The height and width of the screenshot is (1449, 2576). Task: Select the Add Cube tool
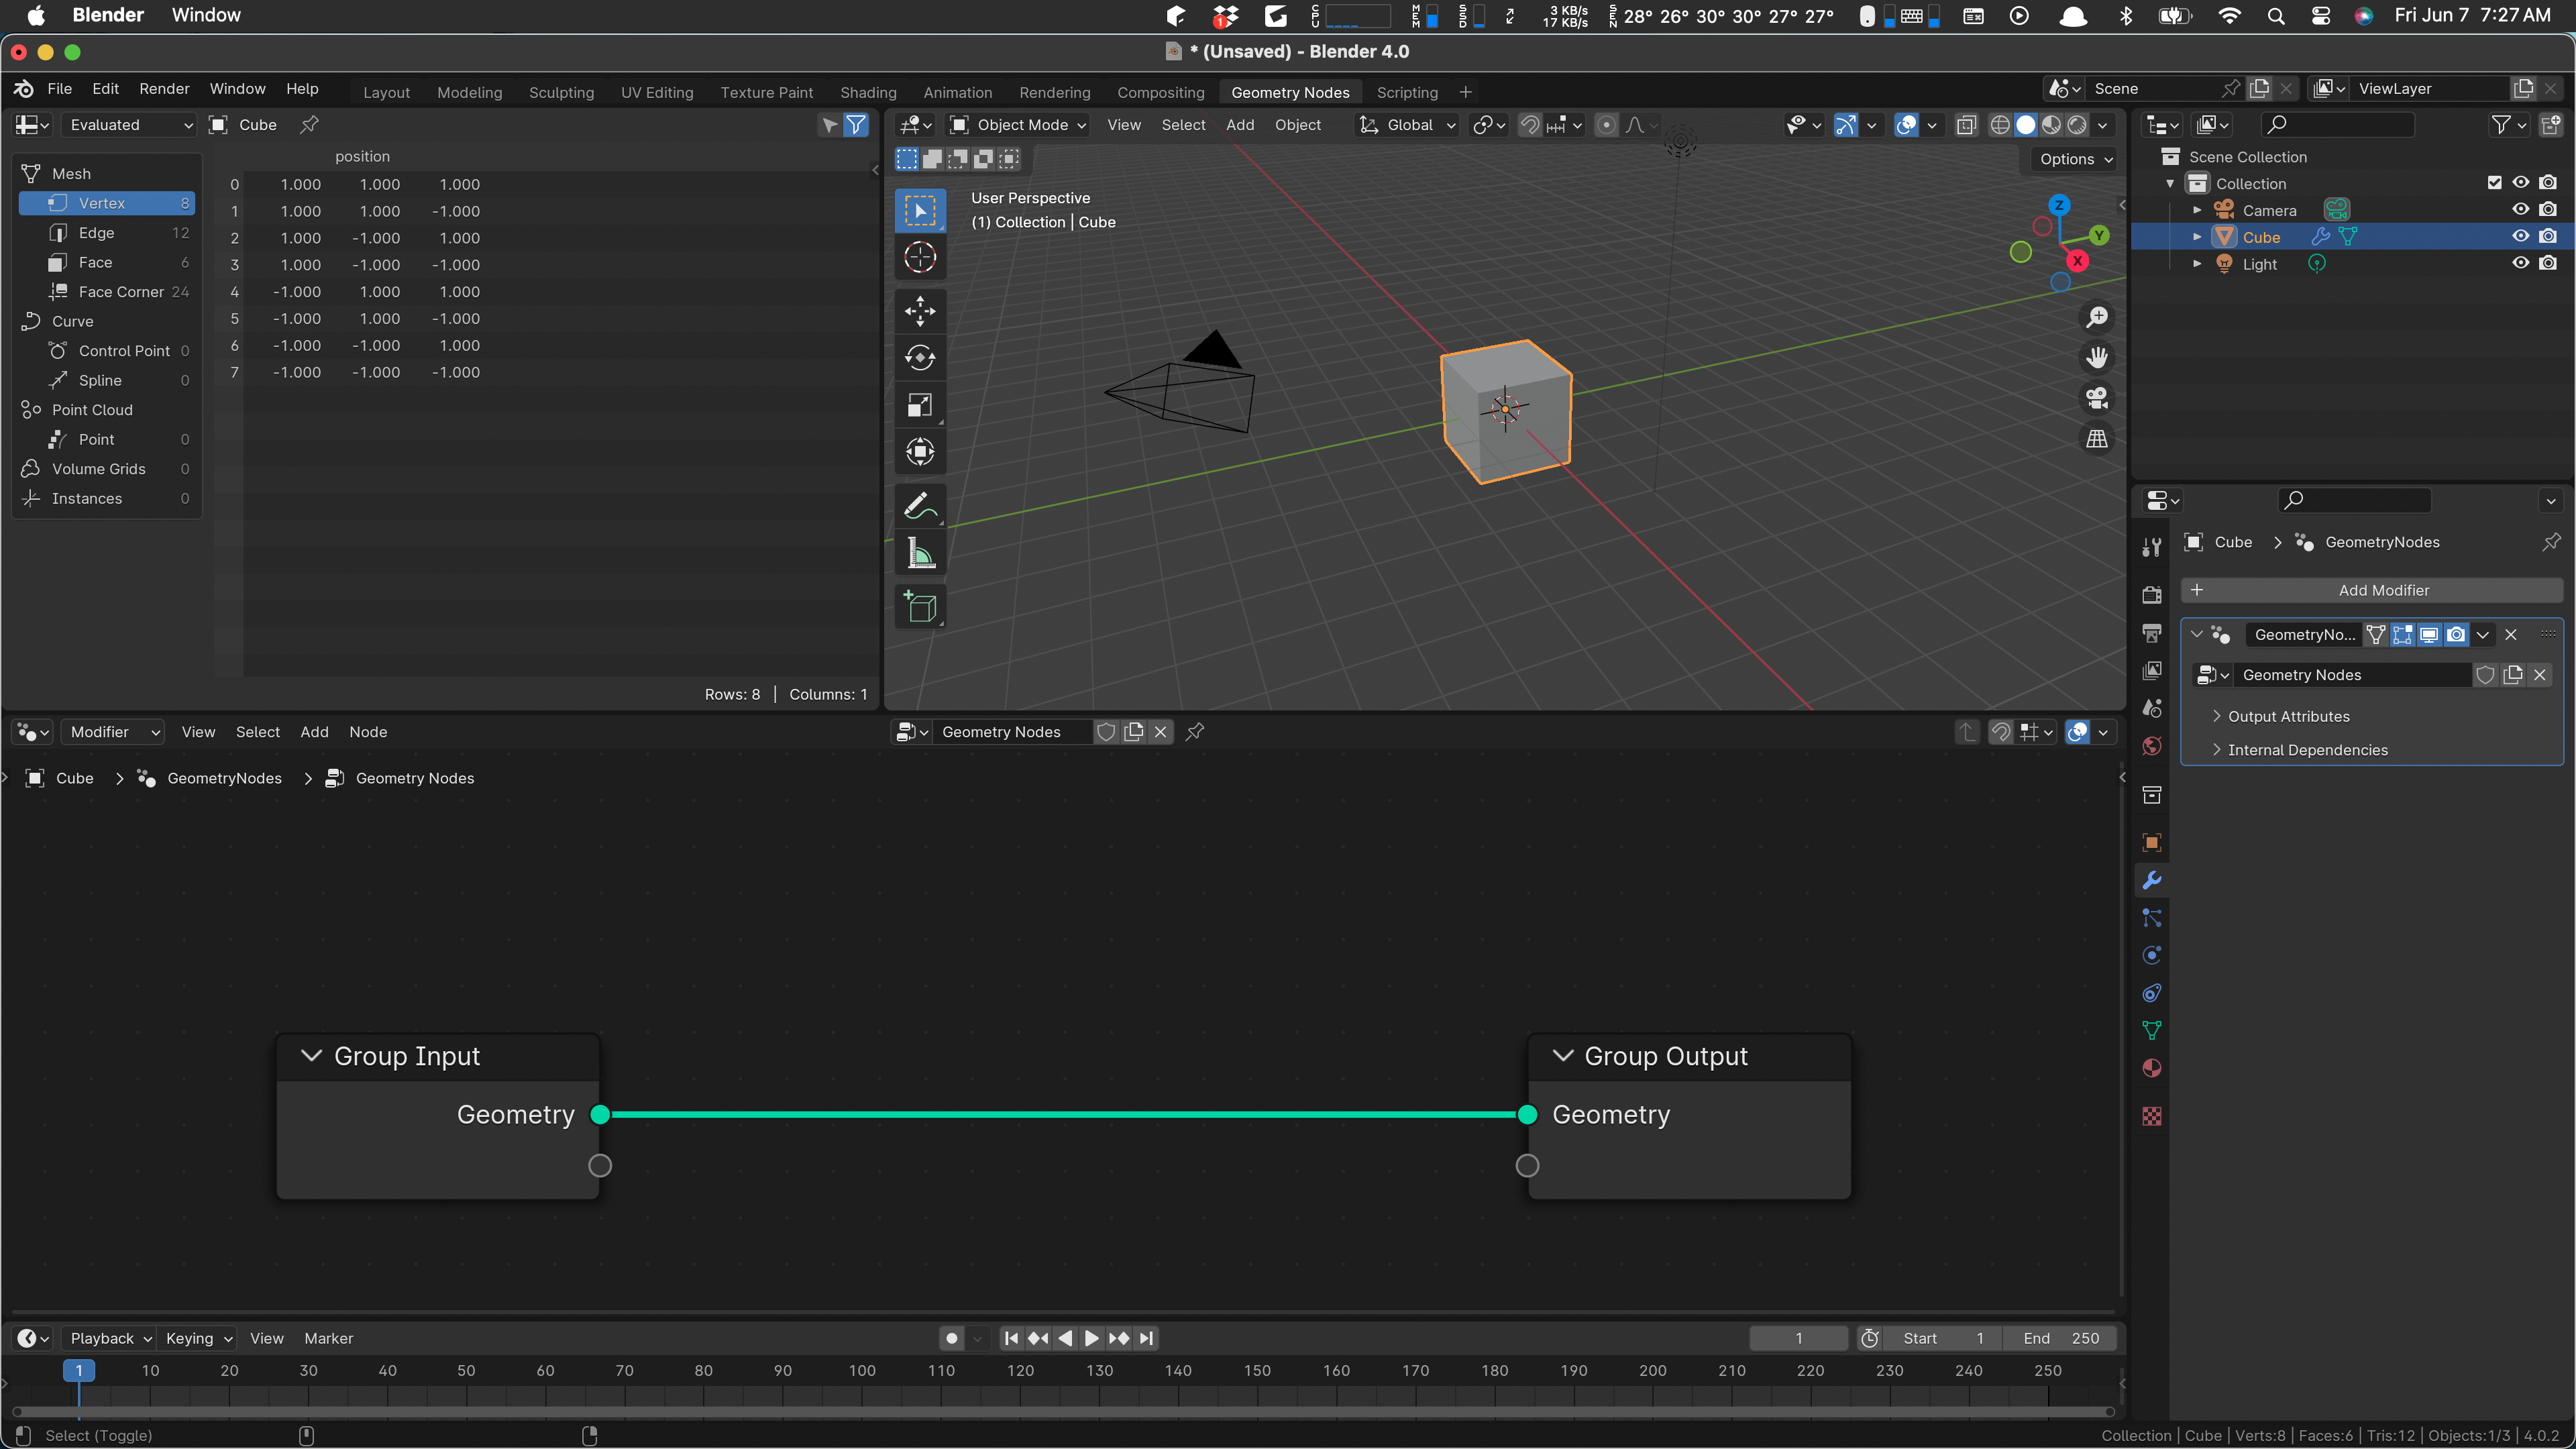coord(919,607)
